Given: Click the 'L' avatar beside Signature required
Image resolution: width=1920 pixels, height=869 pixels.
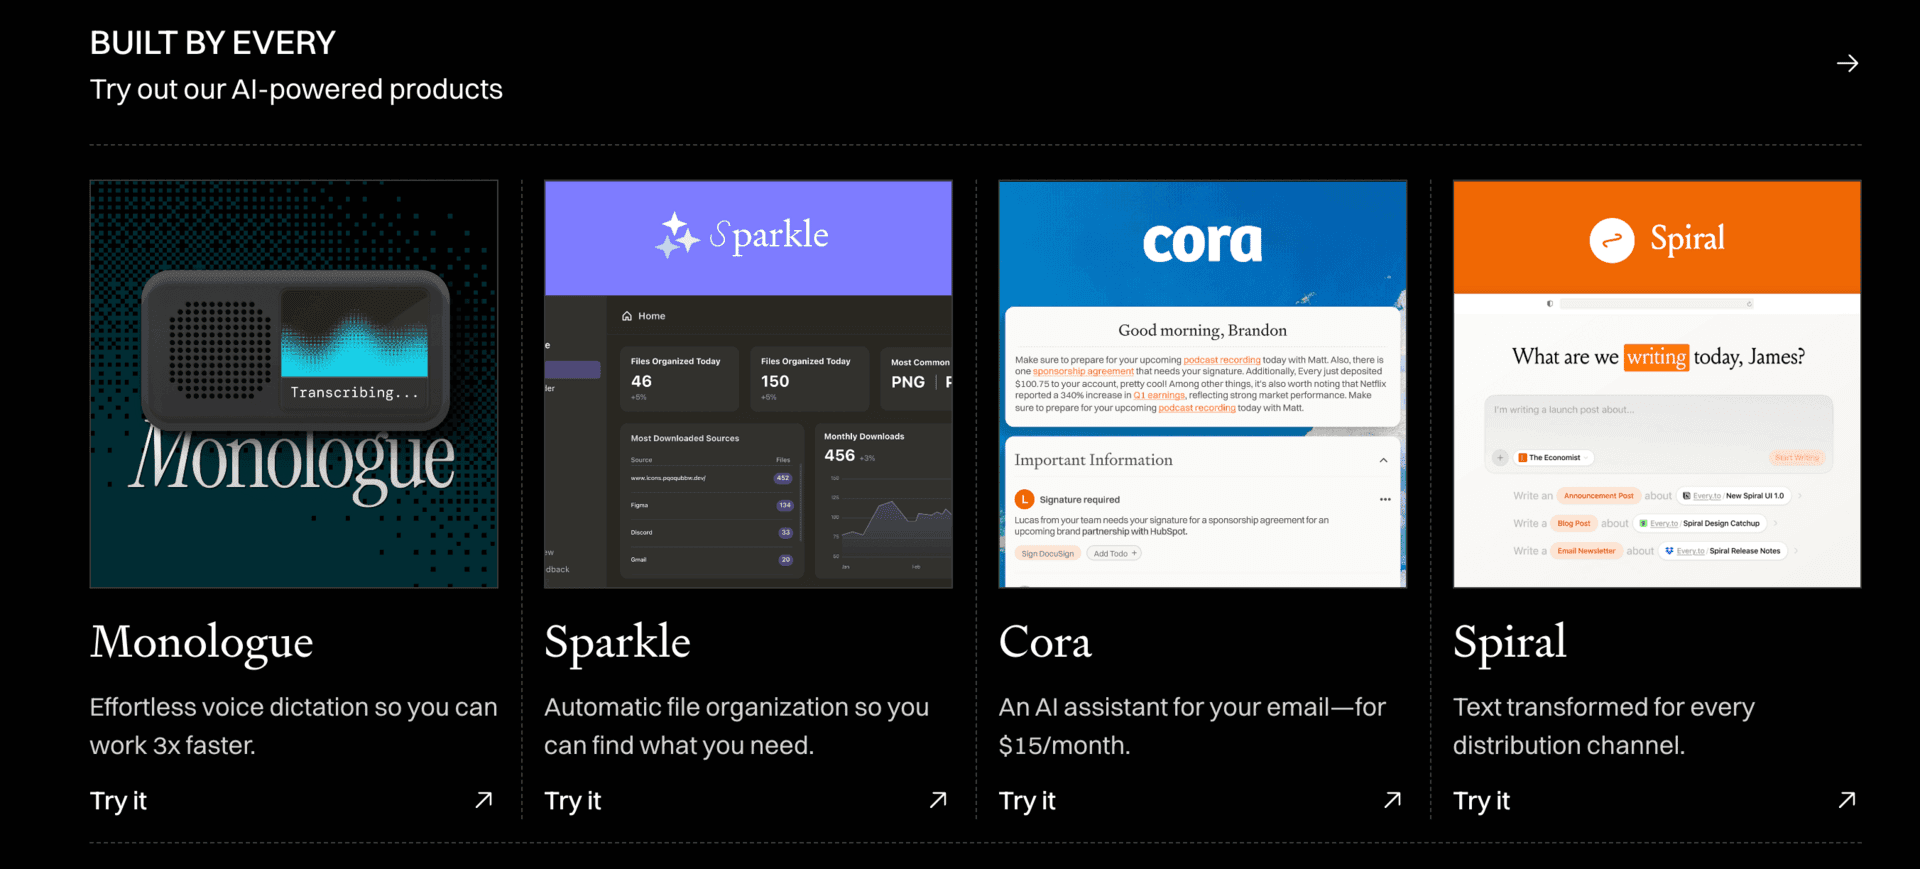Looking at the screenshot, I should (1024, 499).
